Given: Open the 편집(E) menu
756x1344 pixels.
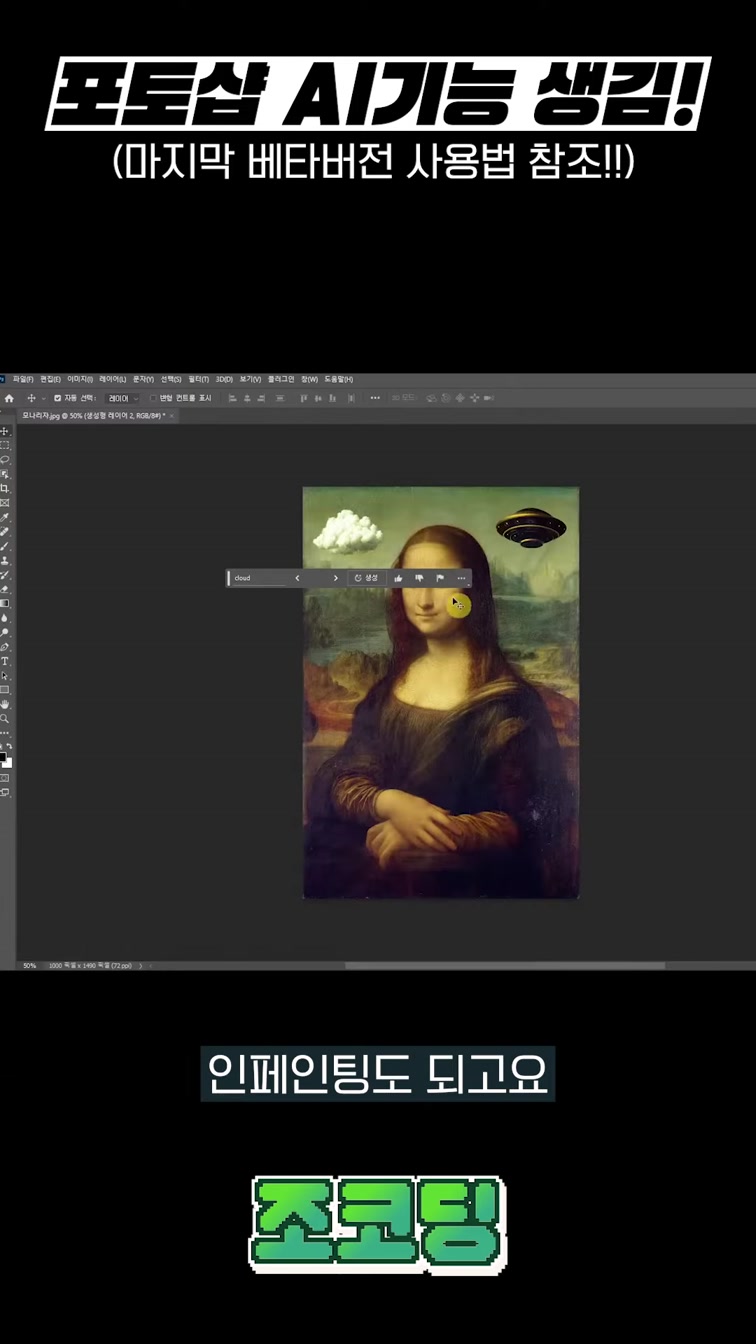Looking at the screenshot, I should [x=51, y=379].
